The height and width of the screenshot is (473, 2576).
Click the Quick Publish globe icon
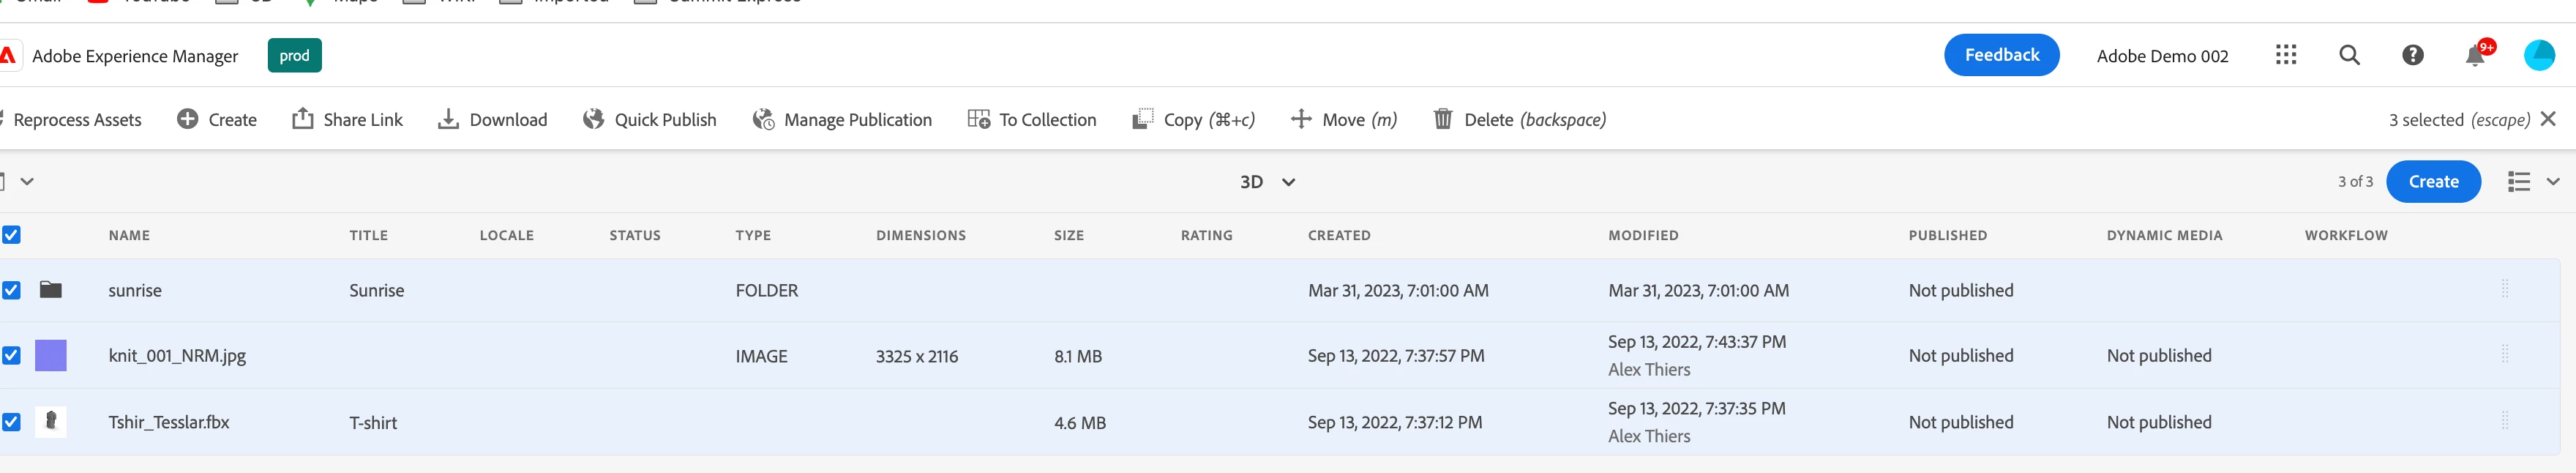pos(593,119)
